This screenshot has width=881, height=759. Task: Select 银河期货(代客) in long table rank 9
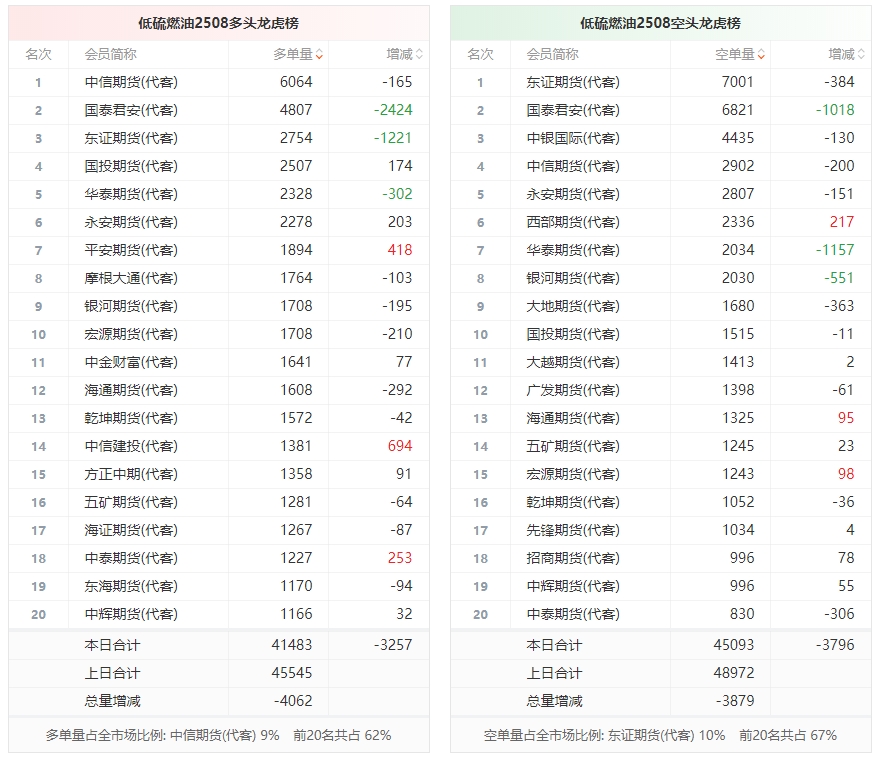click(x=131, y=306)
